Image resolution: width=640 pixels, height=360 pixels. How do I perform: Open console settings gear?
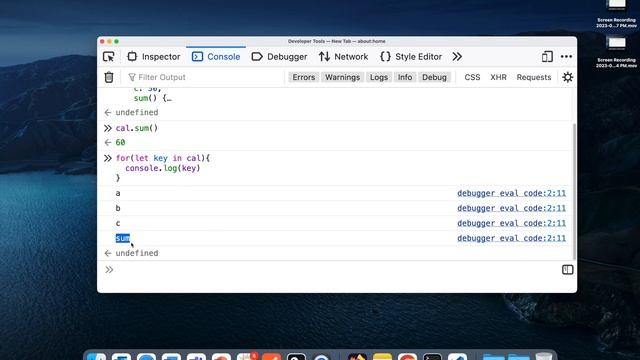tap(567, 77)
